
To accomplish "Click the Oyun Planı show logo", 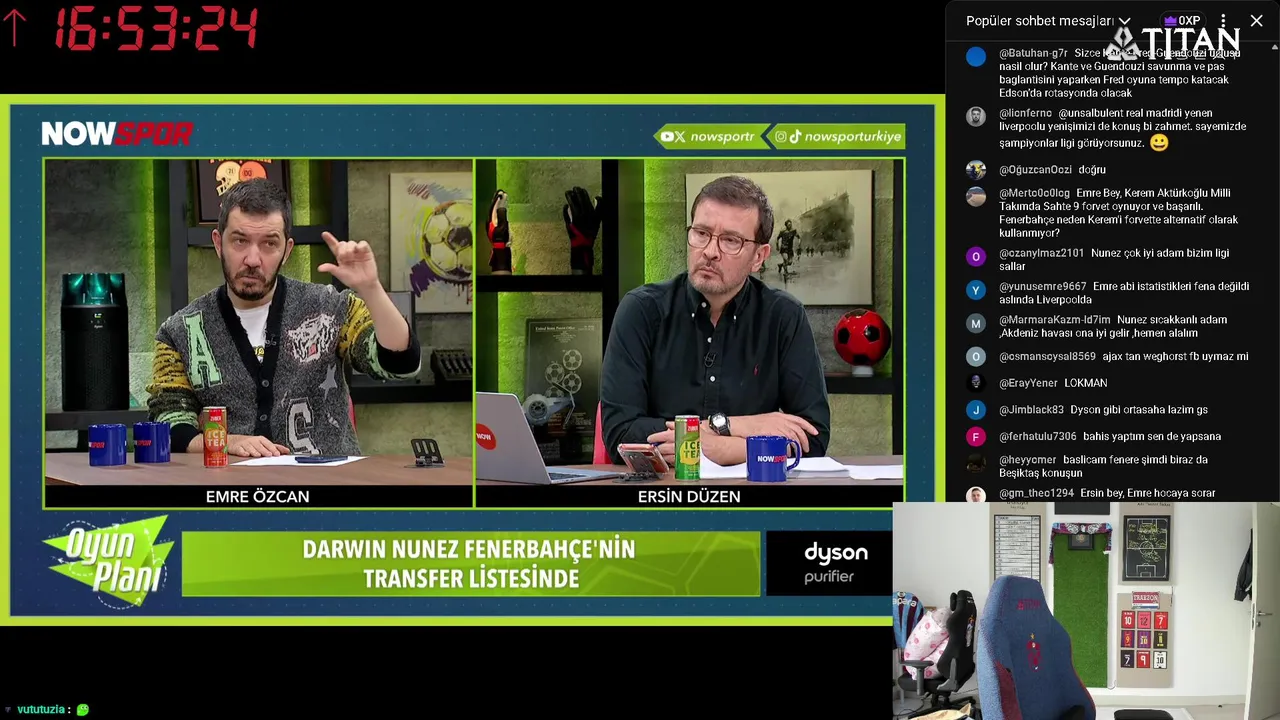I will click(x=108, y=562).
